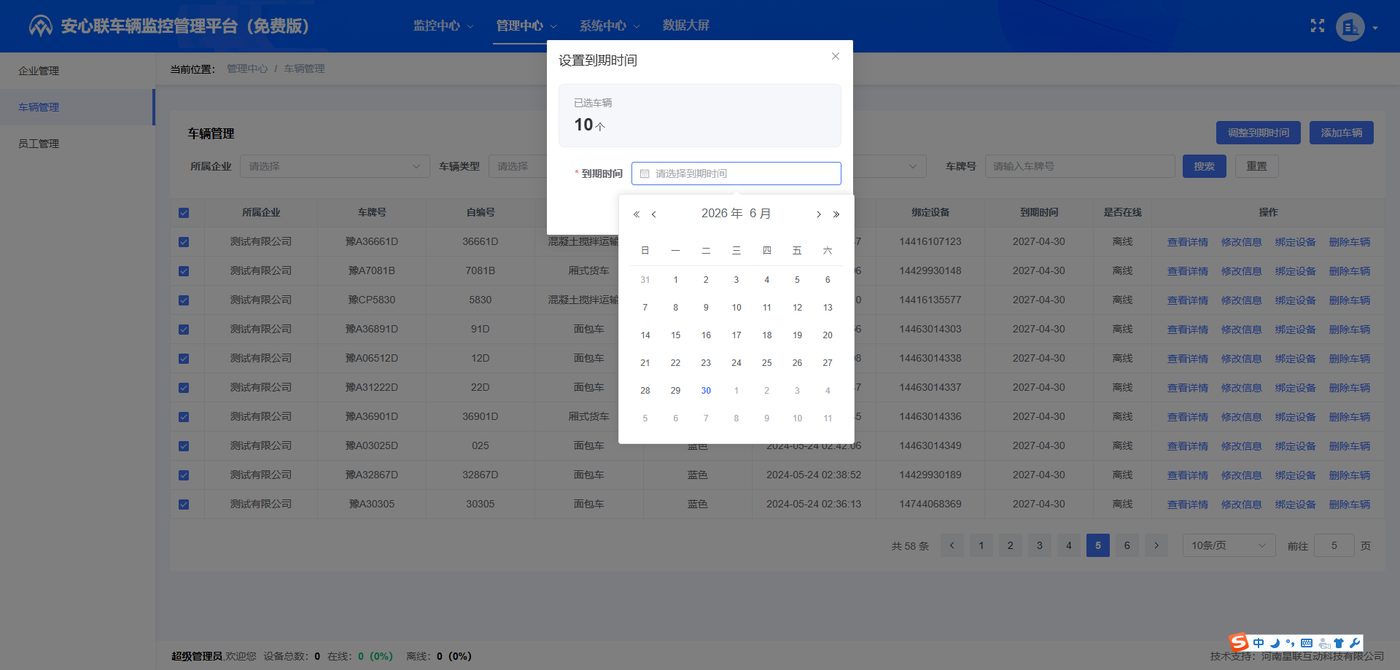Go to previous month in calendar
The height and width of the screenshot is (670, 1400).
click(653, 214)
